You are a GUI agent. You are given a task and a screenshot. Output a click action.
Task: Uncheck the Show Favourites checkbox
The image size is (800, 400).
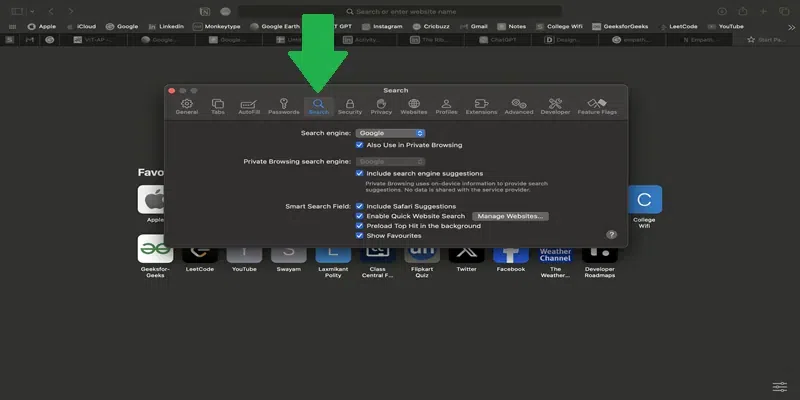[x=360, y=236]
